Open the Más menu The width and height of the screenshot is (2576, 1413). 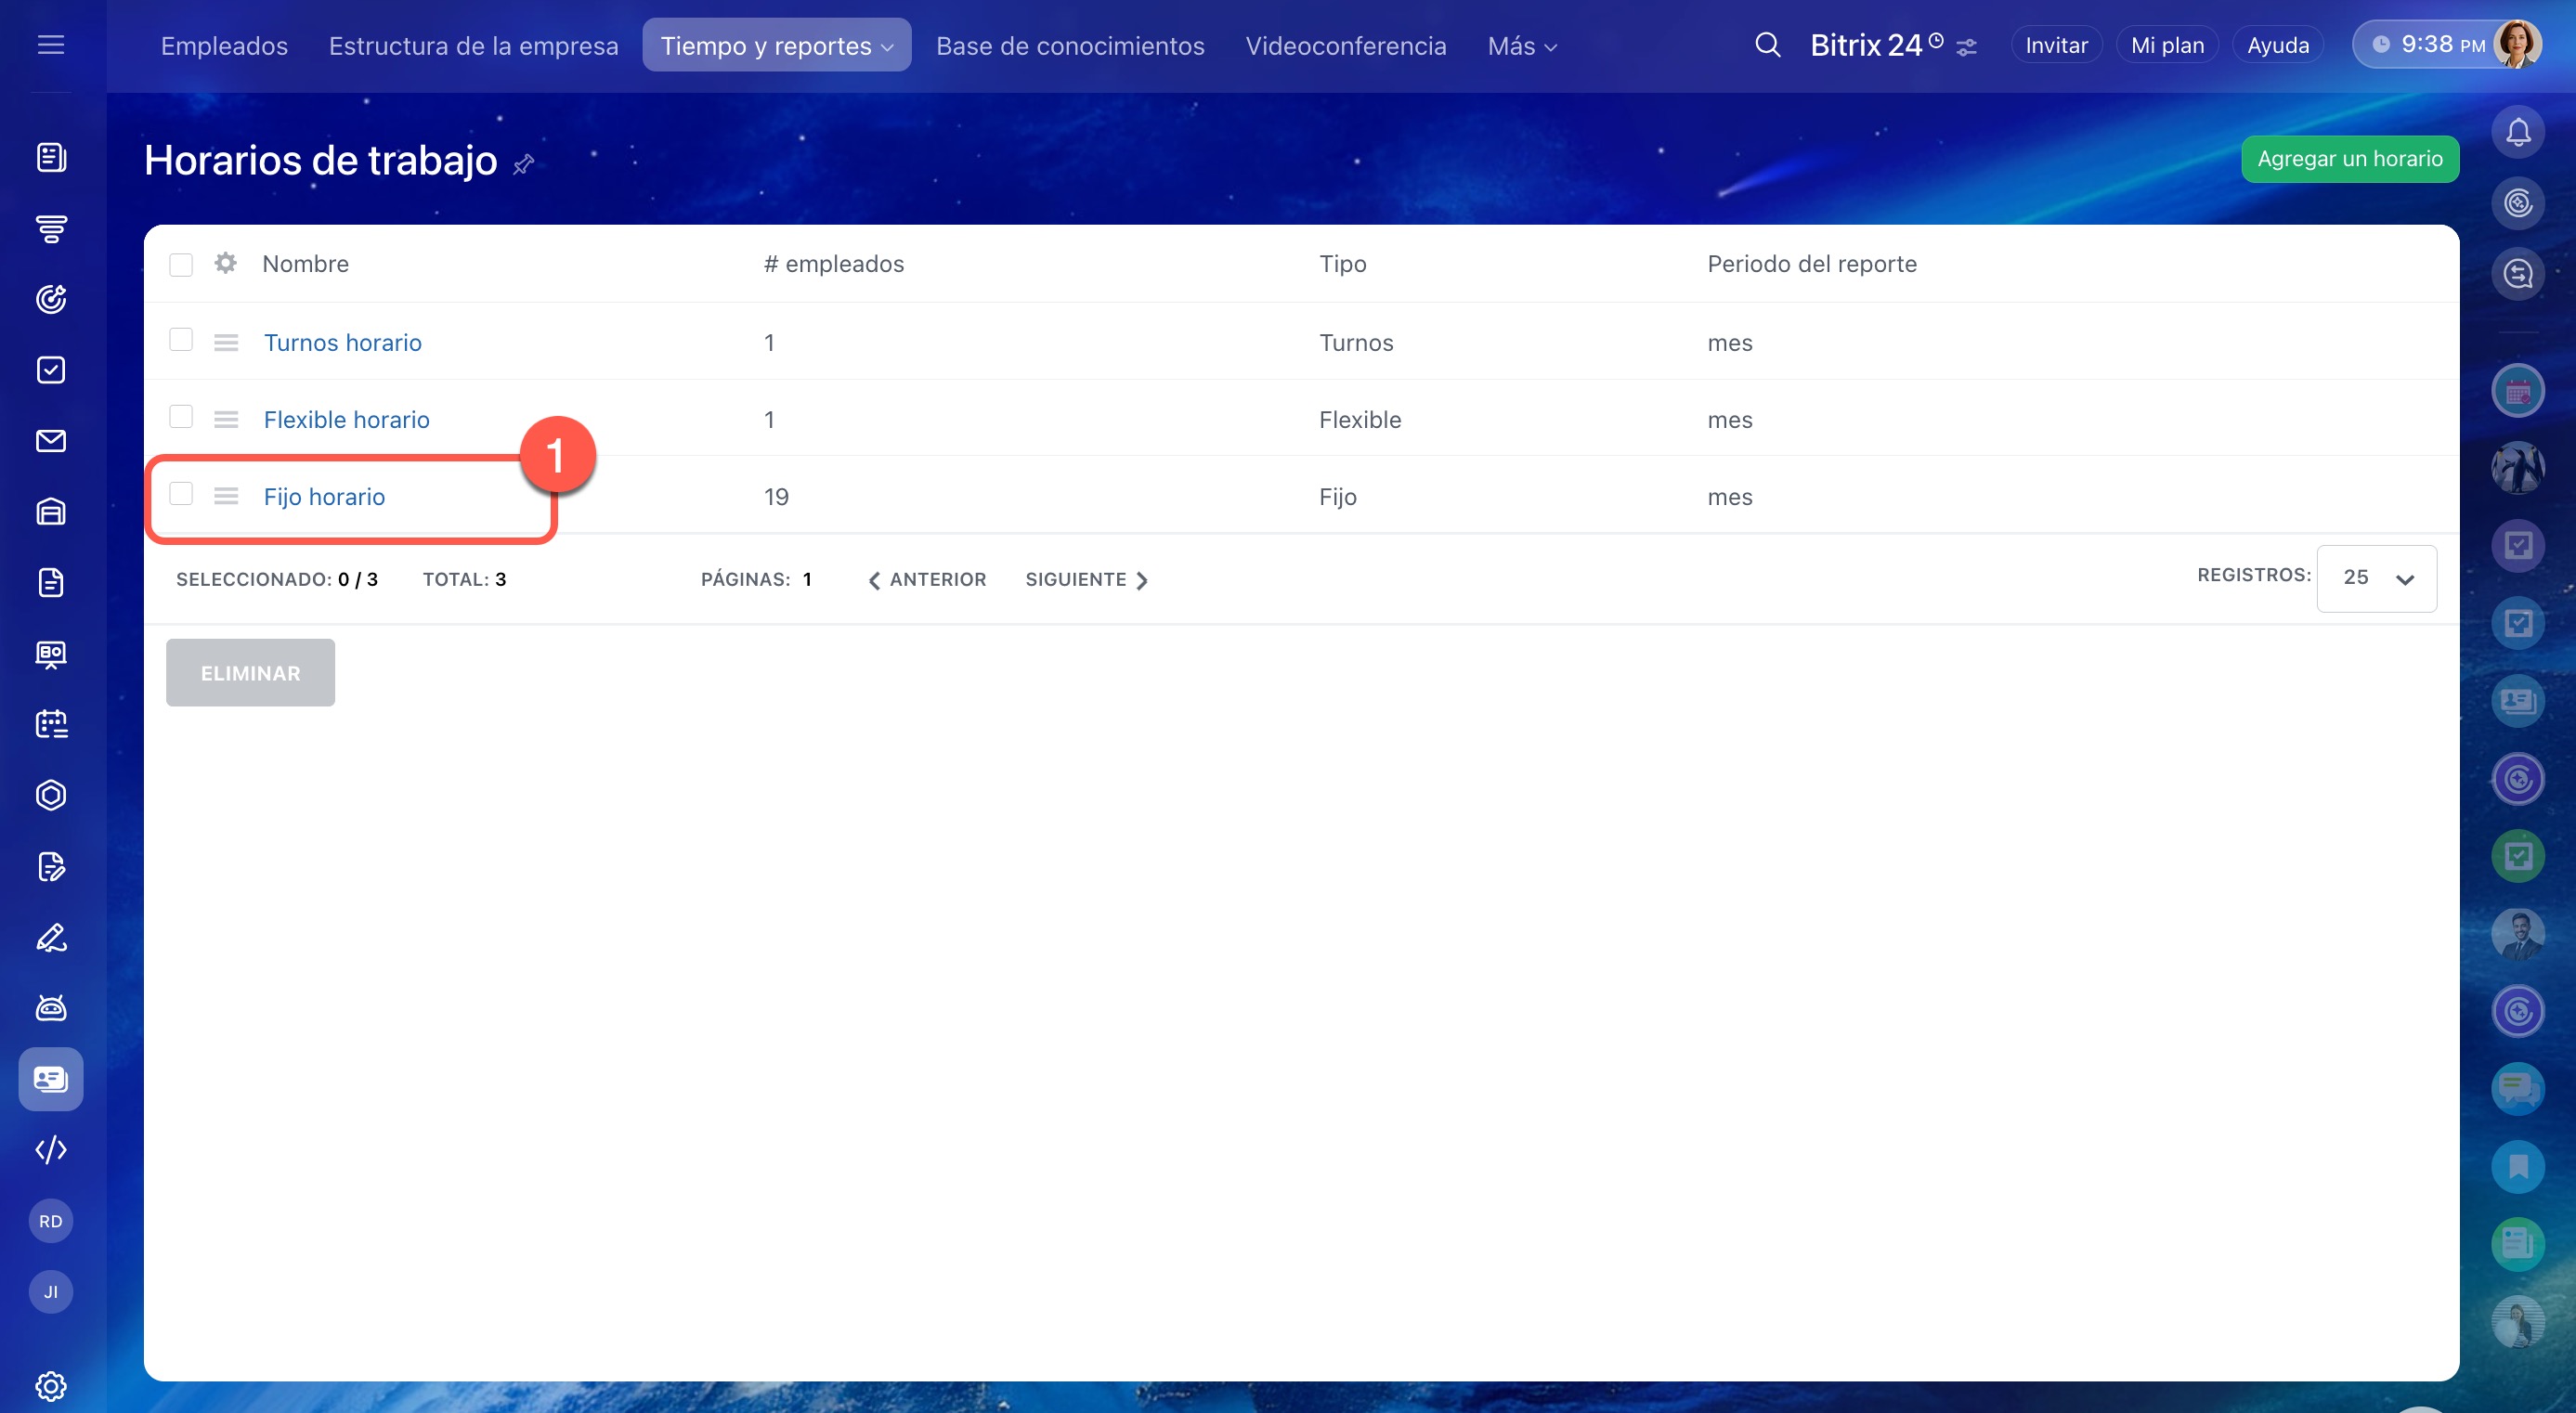[1521, 46]
